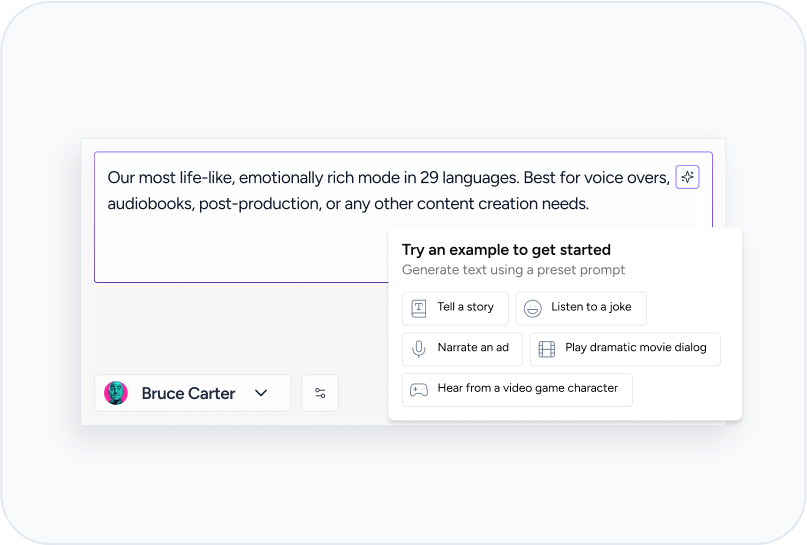
Task: Select the Tell a story preset
Action: click(x=455, y=309)
